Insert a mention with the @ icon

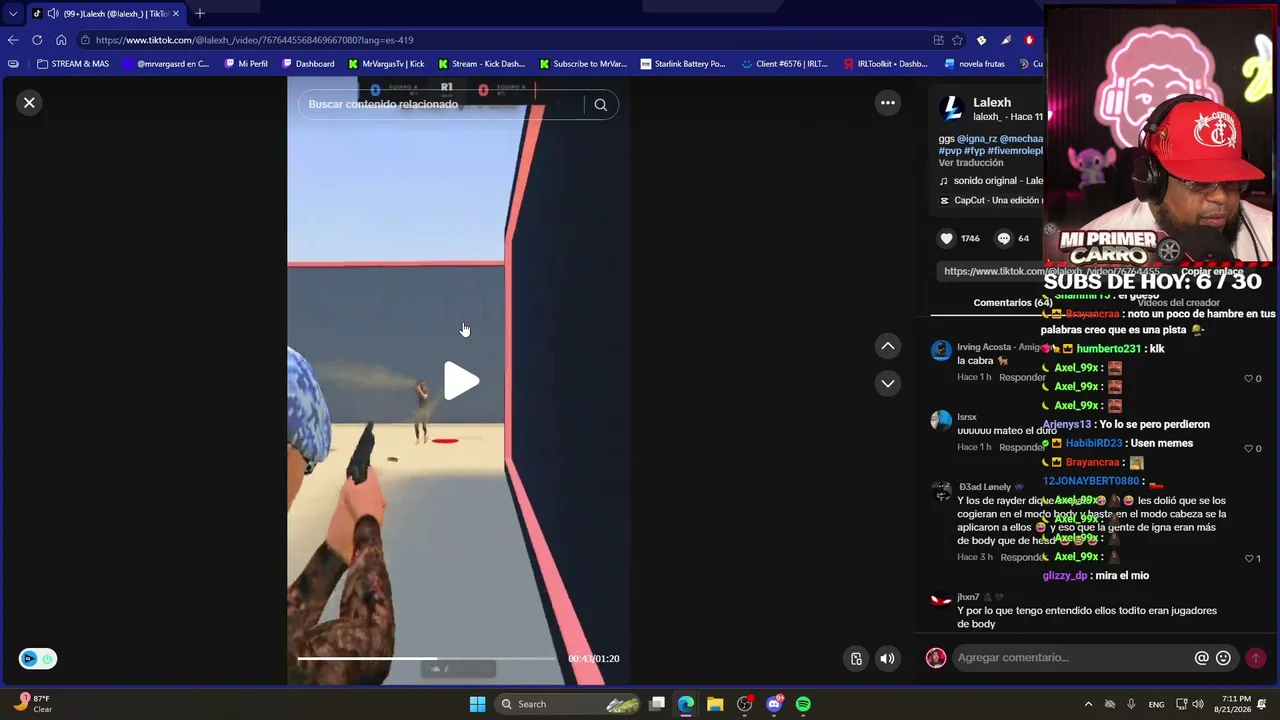tap(1202, 658)
